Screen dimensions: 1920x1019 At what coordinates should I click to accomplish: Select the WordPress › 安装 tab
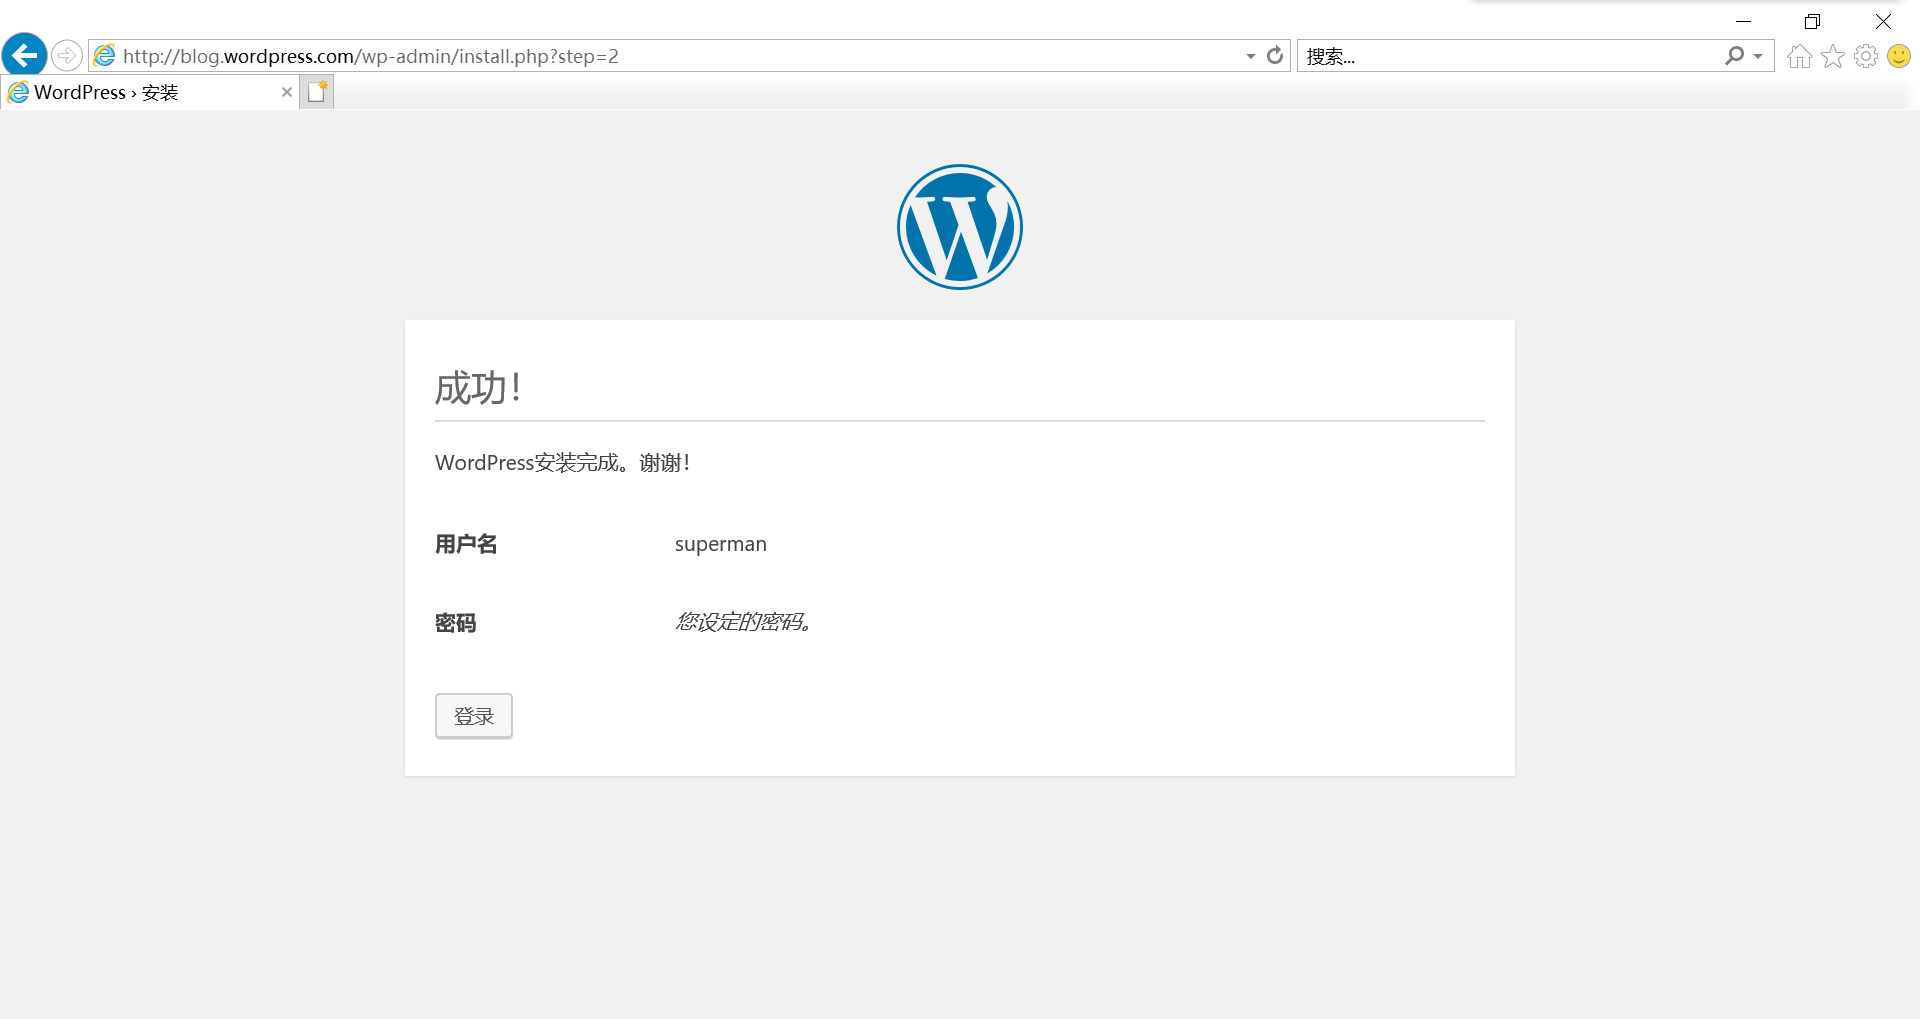[x=150, y=92]
